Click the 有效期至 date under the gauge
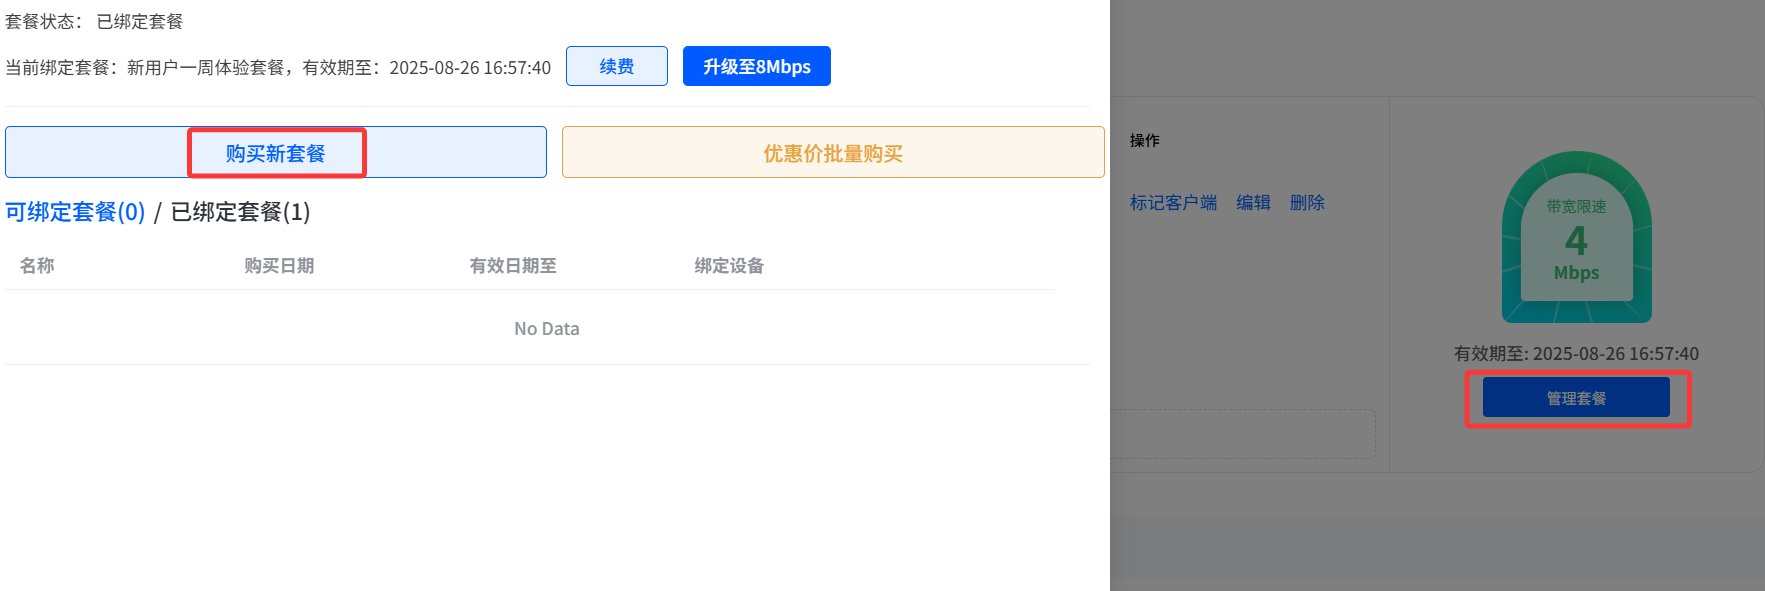Image resolution: width=1765 pixels, height=591 pixels. (1576, 354)
